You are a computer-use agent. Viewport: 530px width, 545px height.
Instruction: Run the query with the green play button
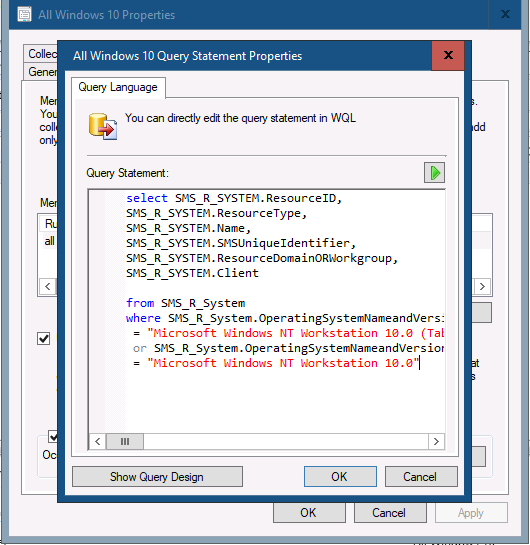click(x=434, y=172)
